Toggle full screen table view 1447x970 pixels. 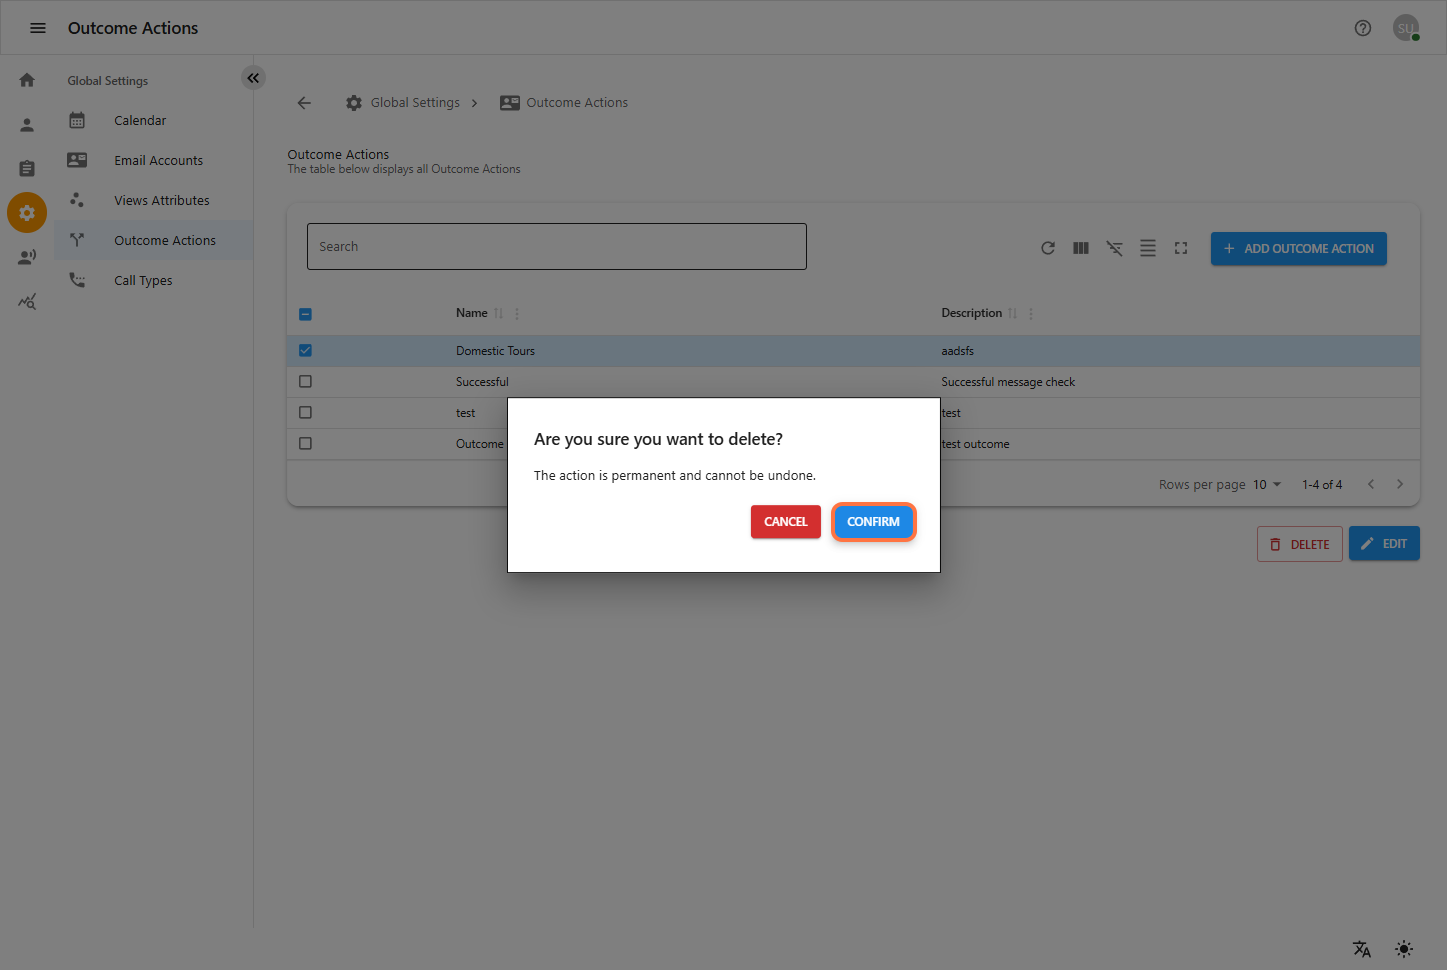pyautogui.click(x=1181, y=248)
